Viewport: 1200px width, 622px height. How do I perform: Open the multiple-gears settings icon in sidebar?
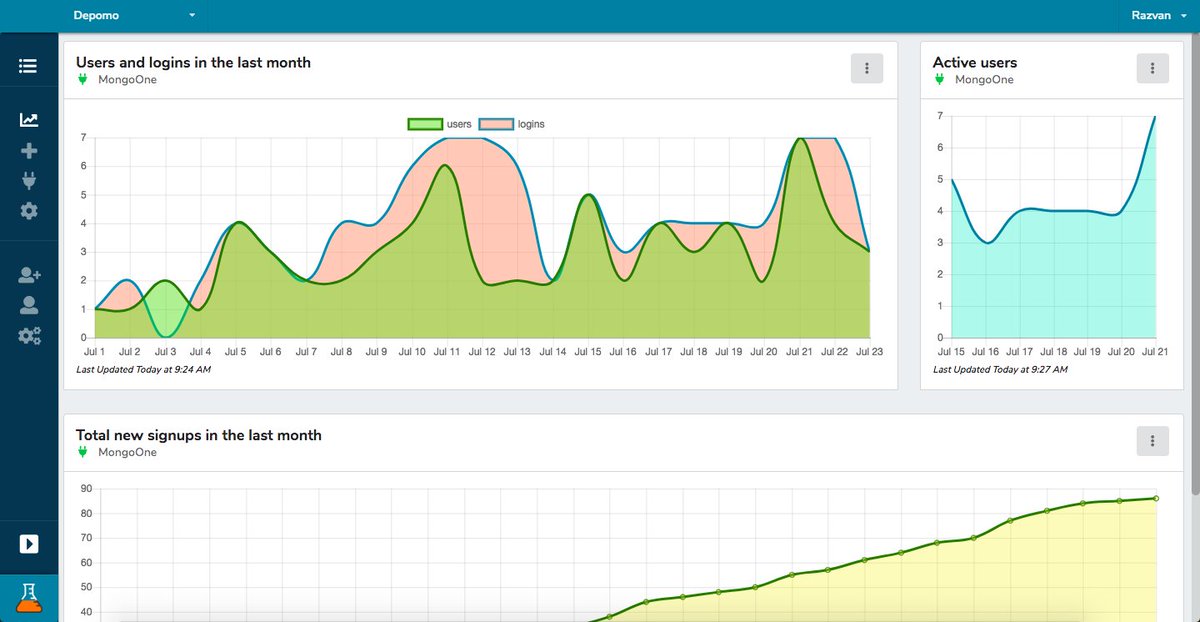click(29, 336)
